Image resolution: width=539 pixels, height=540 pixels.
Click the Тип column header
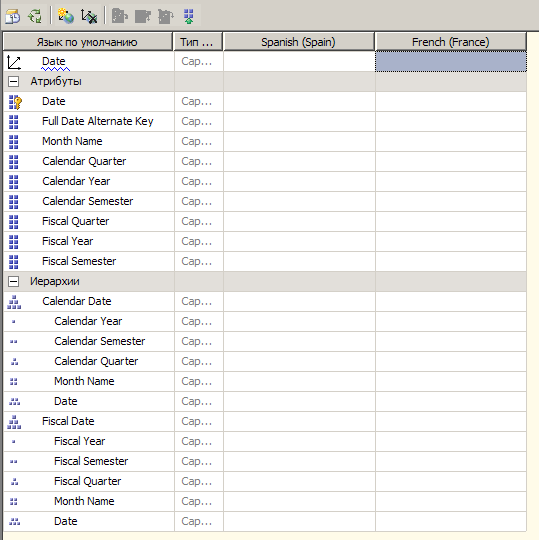(x=198, y=42)
